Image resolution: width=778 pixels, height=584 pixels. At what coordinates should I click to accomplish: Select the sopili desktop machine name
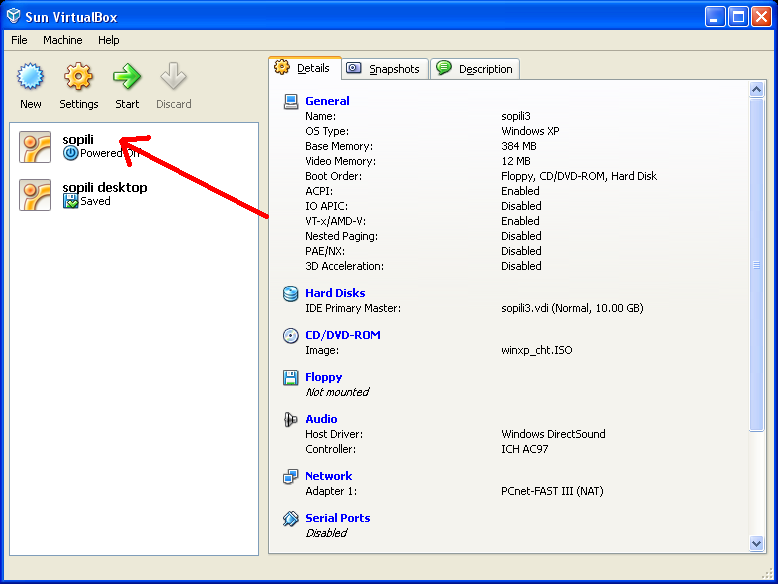(x=105, y=188)
